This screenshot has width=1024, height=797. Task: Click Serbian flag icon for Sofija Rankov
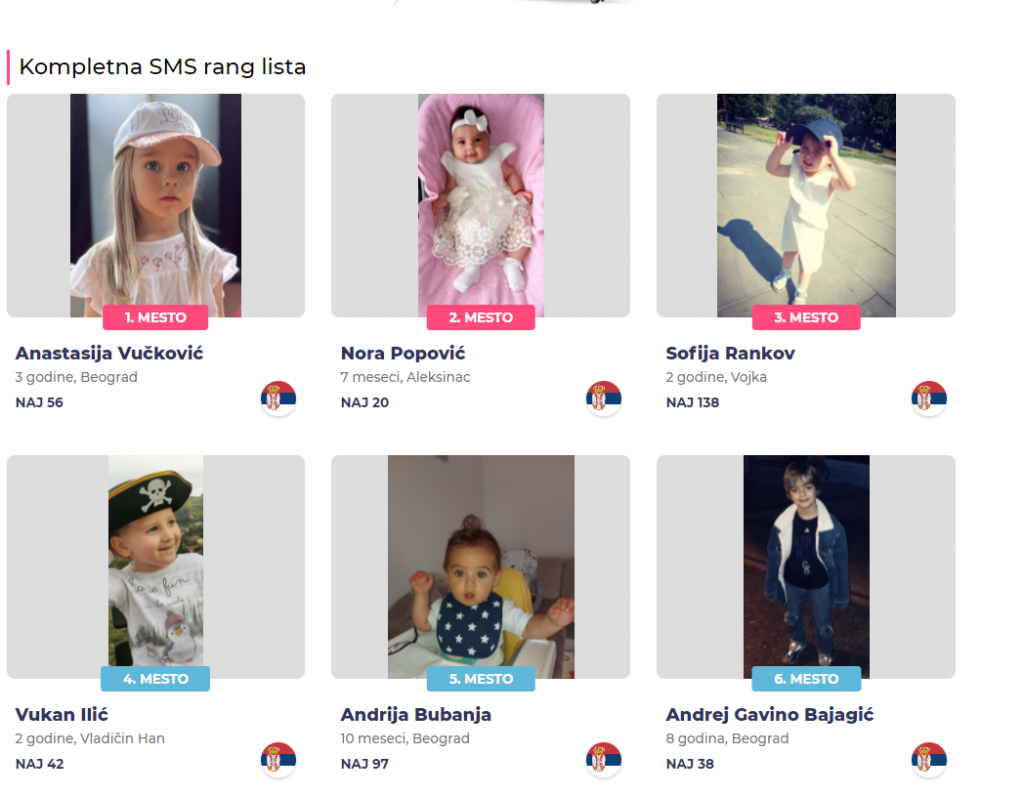929,398
